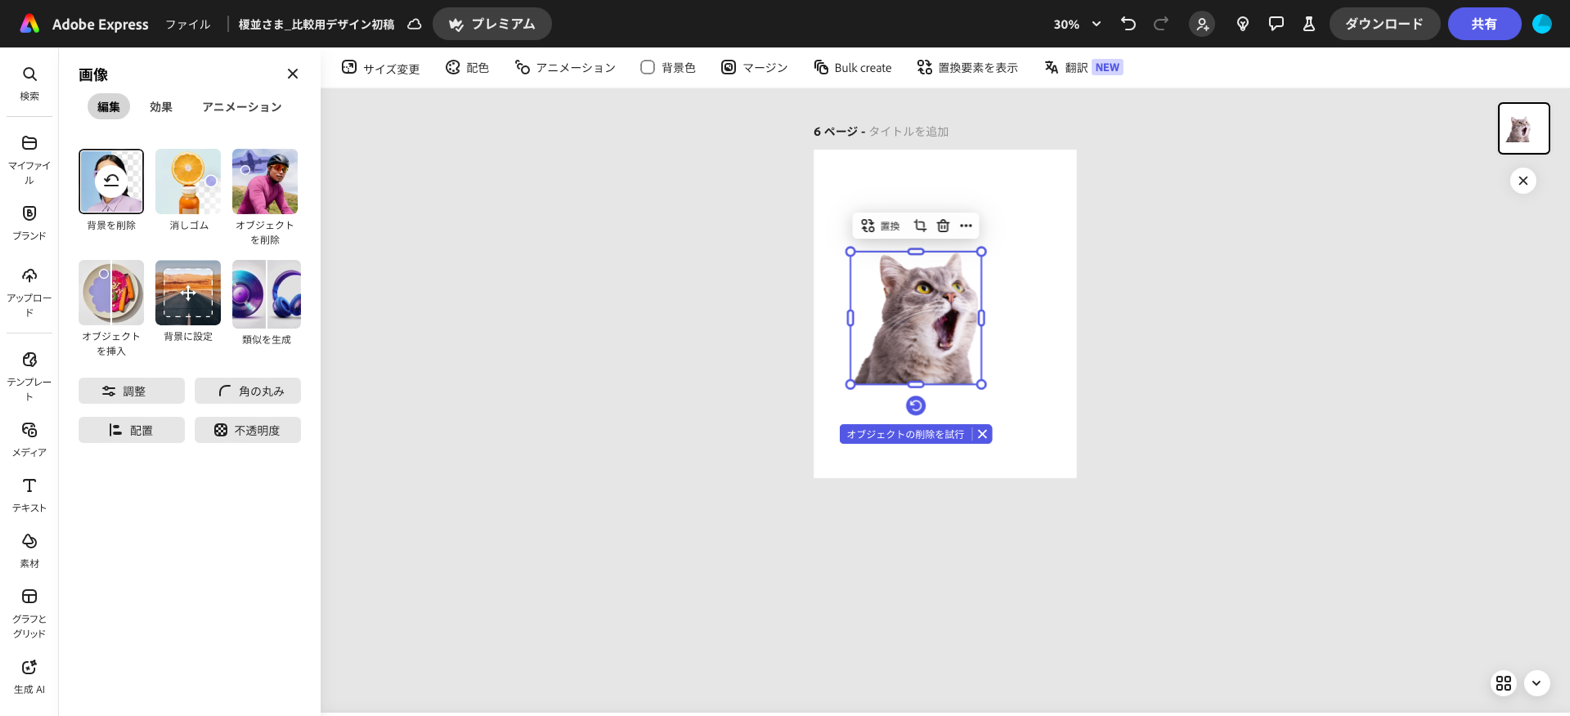
Task: Click the タイトルを追加 page title field
Action: [x=908, y=131]
